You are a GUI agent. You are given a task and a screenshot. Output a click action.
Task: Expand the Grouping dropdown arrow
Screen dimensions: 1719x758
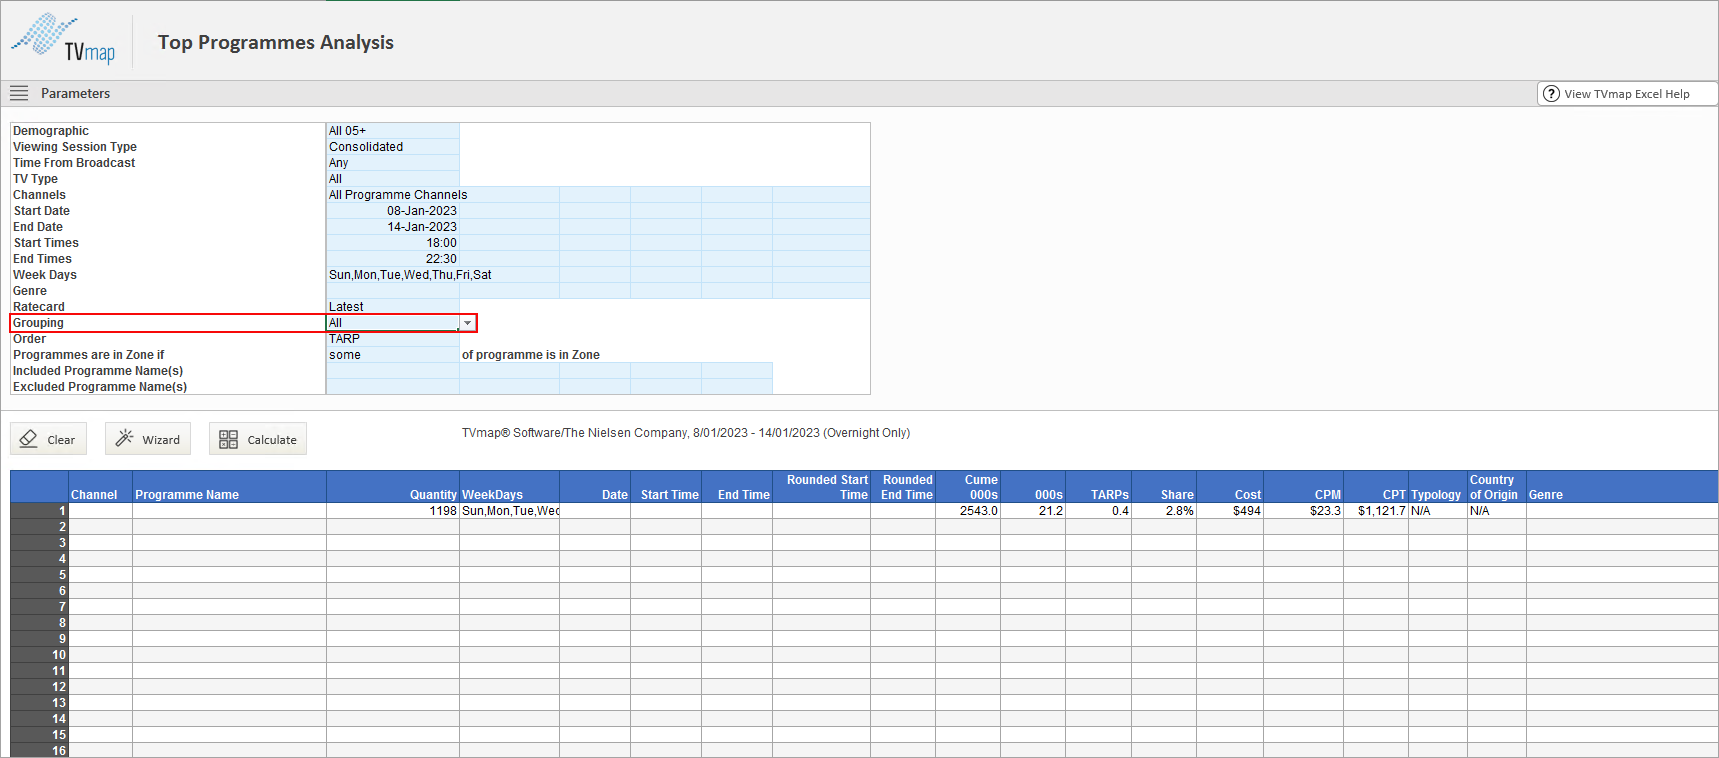[x=467, y=323]
